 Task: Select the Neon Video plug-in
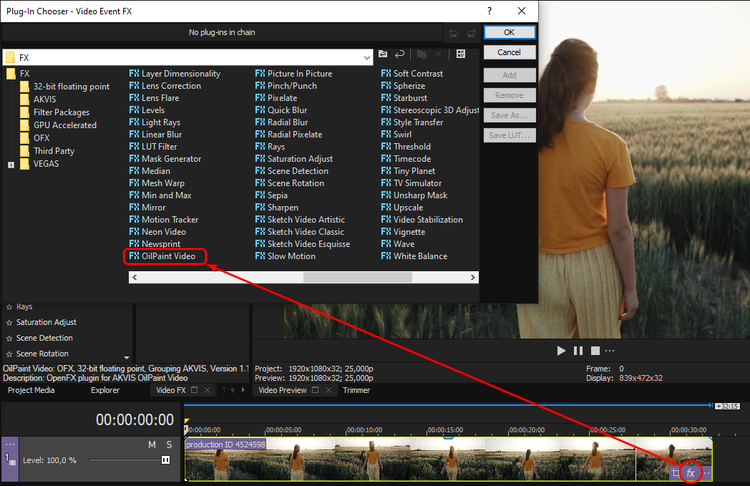coord(157,232)
